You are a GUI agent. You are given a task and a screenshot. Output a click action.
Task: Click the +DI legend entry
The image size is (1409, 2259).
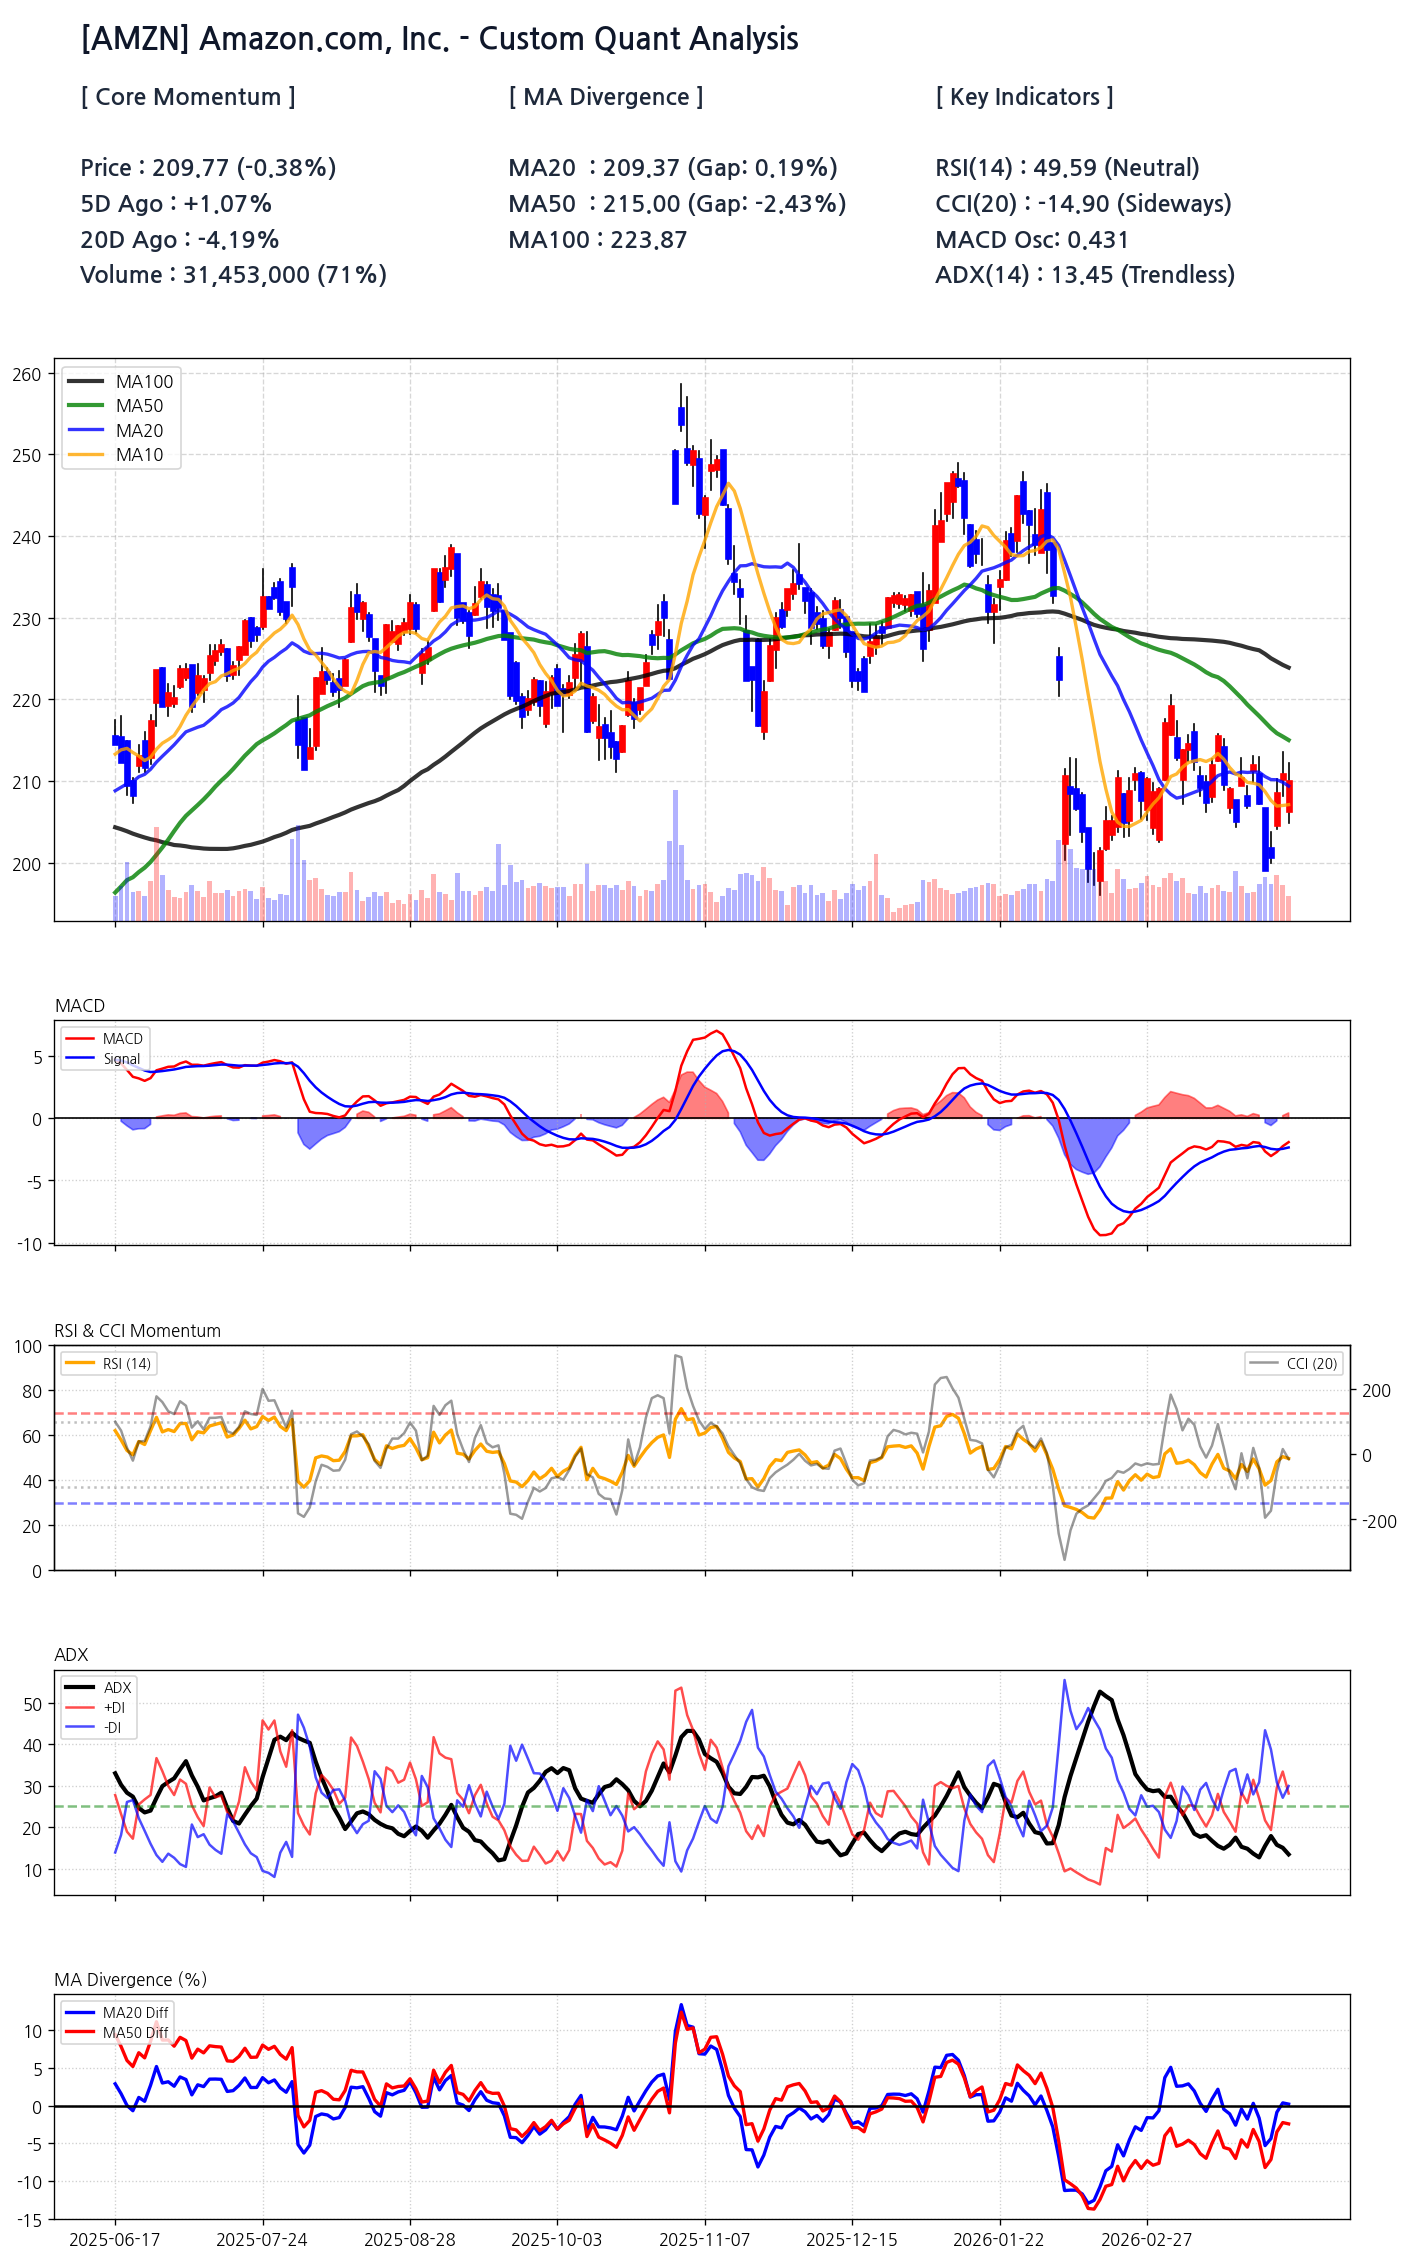tap(95, 1708)
